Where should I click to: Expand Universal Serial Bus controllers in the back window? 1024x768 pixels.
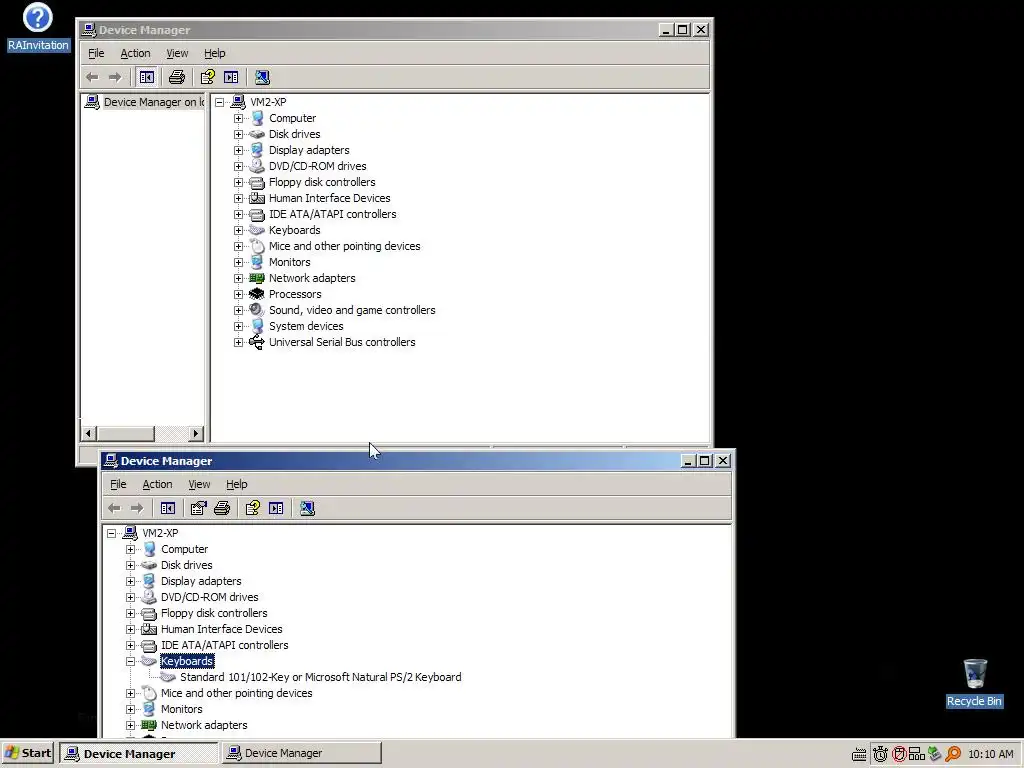point(238,342)
